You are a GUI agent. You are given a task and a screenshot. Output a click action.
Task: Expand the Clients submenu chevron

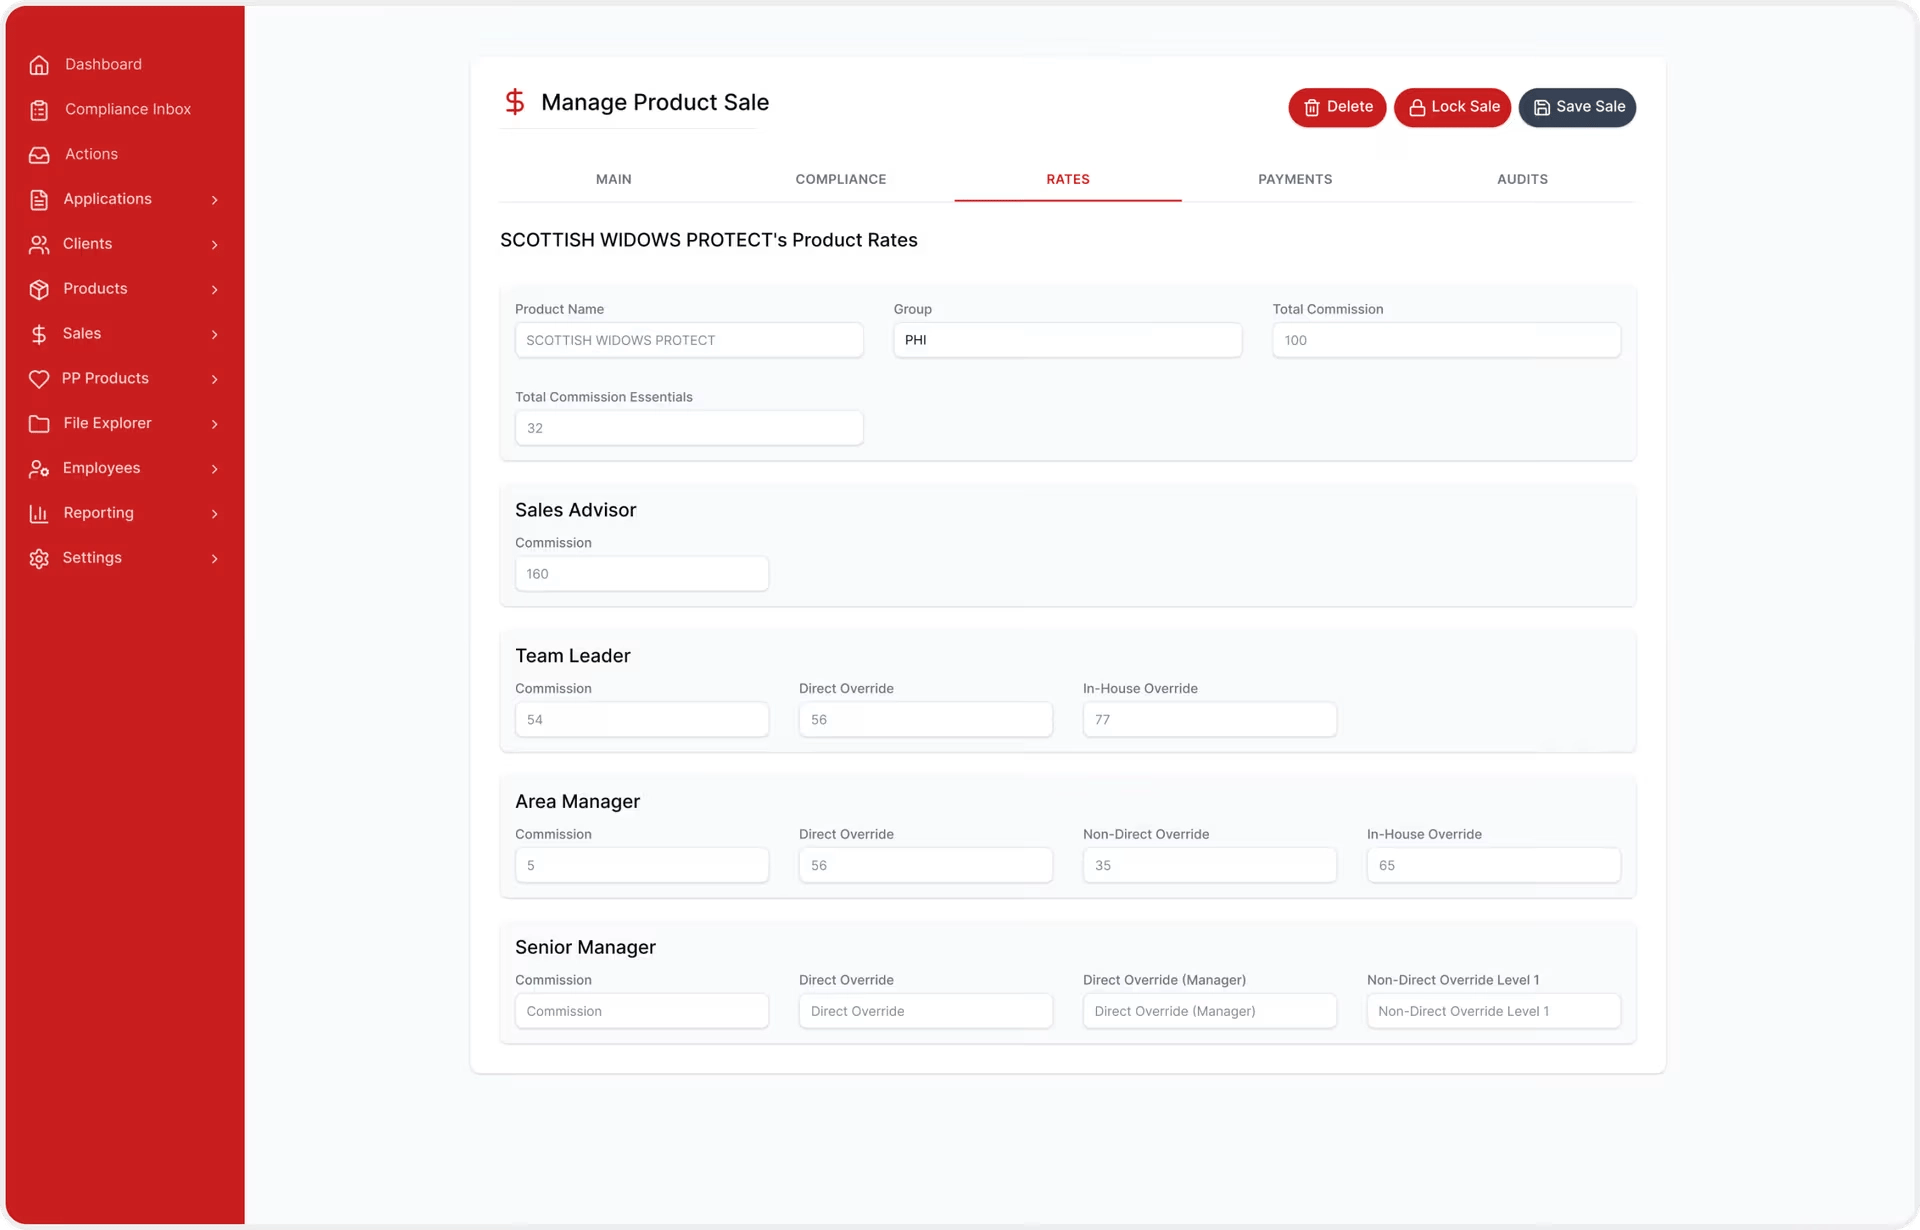click(214, 245)
